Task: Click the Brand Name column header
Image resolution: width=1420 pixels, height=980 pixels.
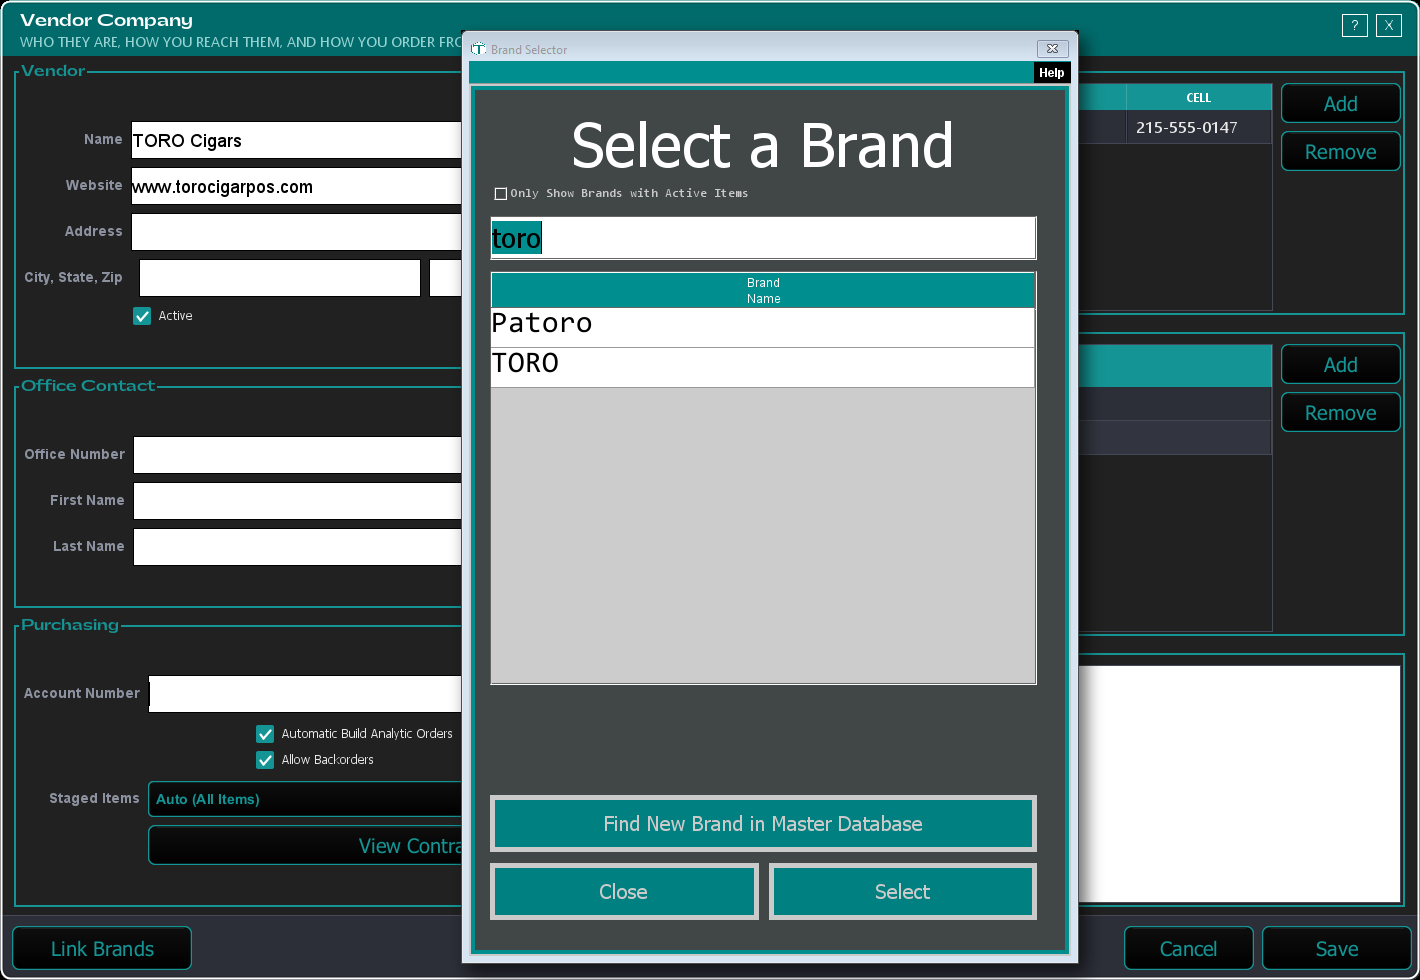Action: (763, 290)
